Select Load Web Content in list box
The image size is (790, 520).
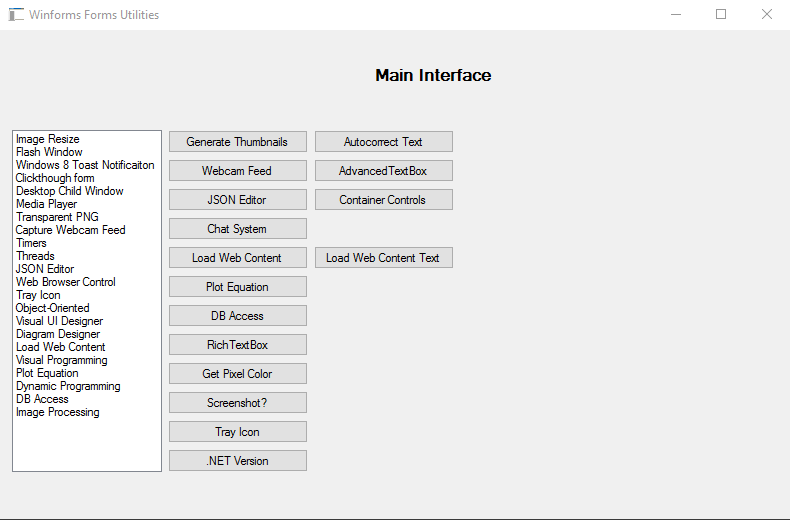pyautogui.click(x=87, y=347)
